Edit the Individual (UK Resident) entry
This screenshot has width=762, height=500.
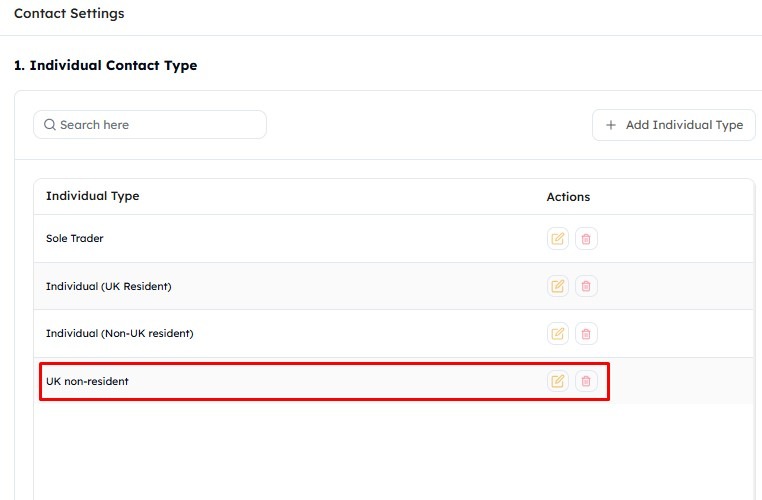[x=557, y=286]
